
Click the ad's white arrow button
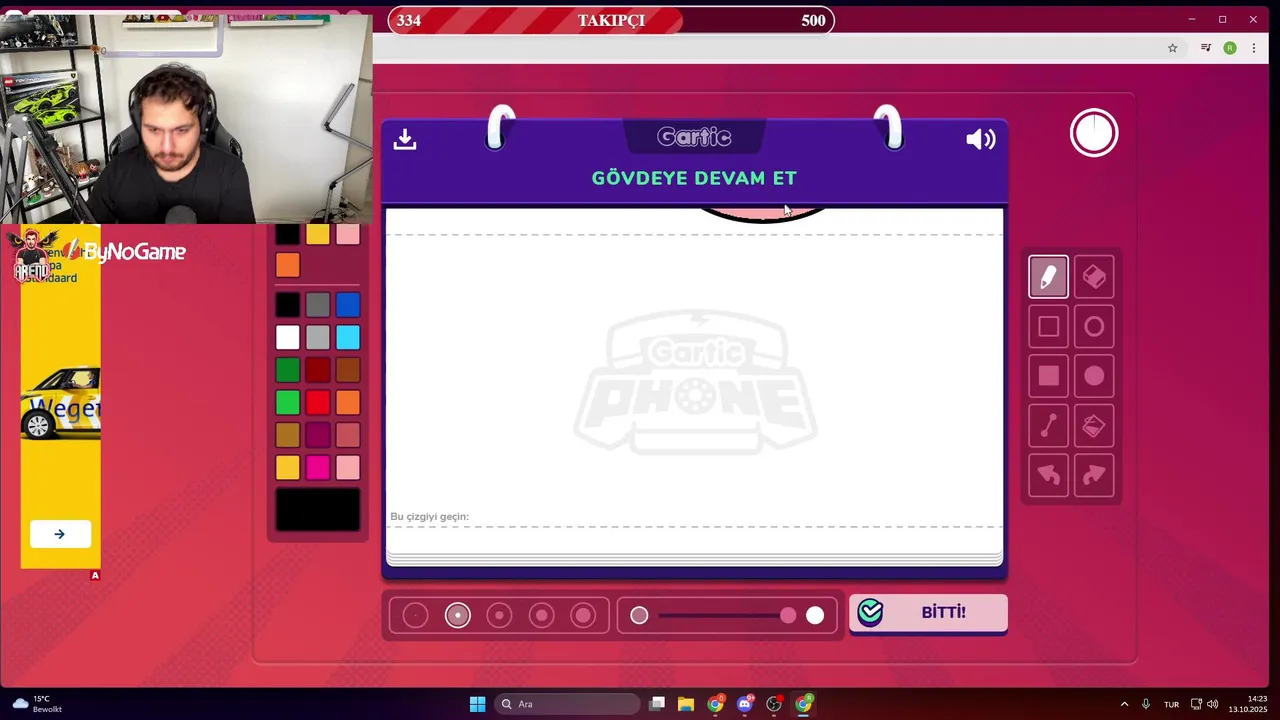60,534
